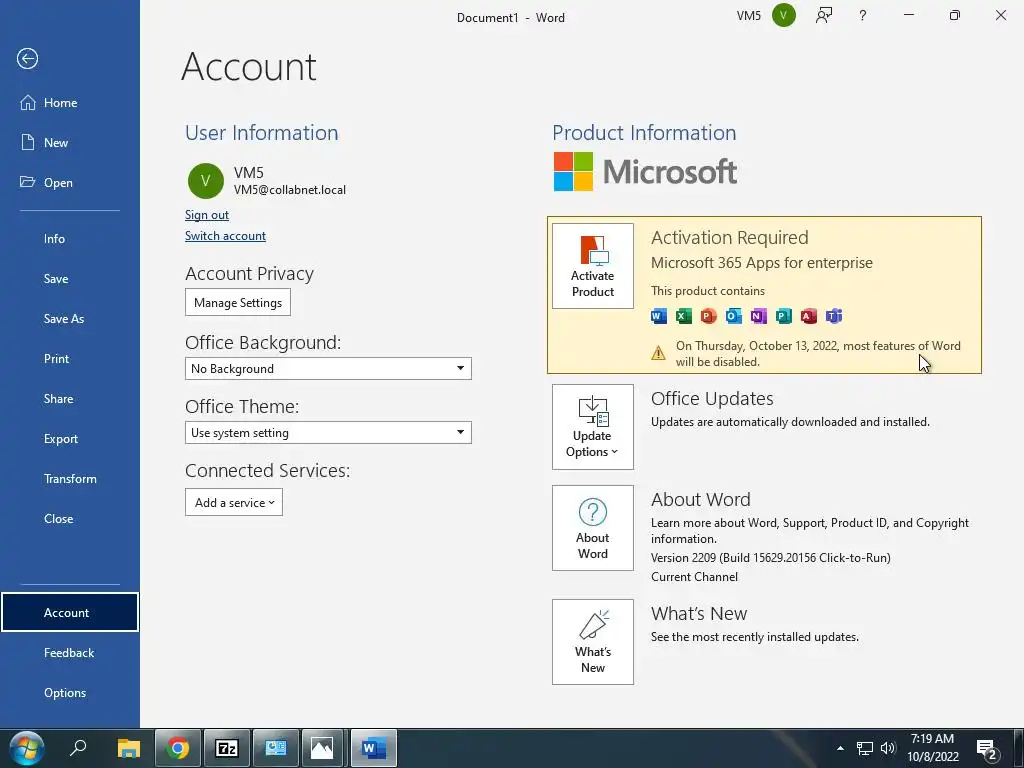Click the OneNote app icon in product list
This screenshot has width=1024, height=768.
[758, 317]
